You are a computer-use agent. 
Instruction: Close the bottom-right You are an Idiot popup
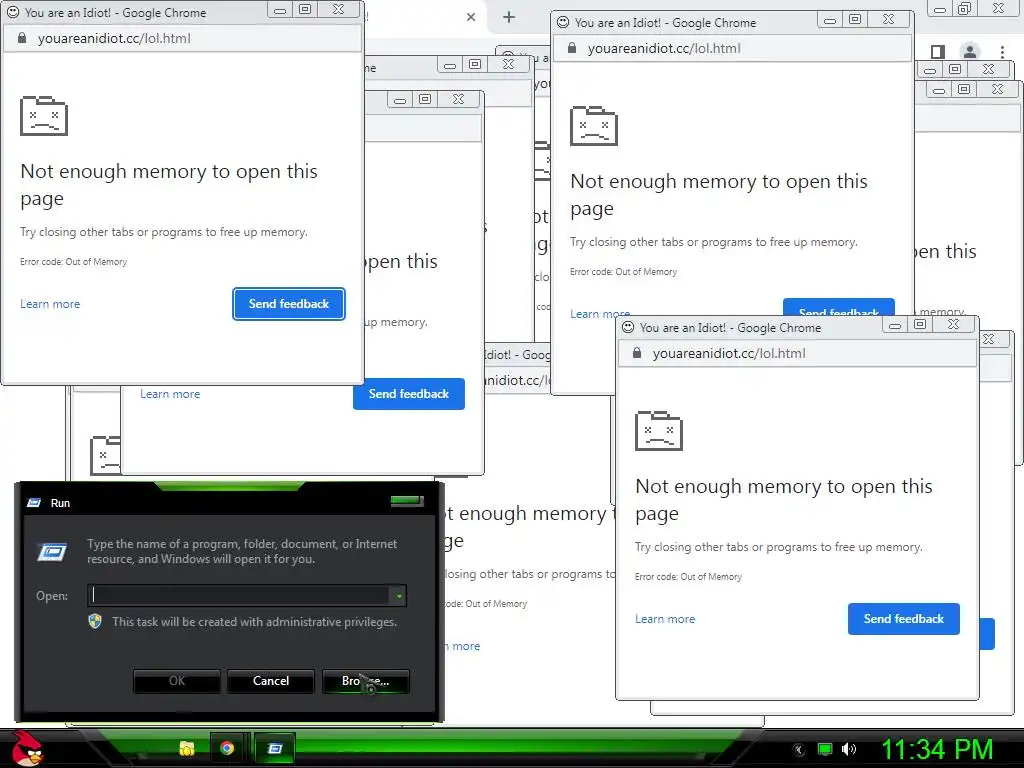(x=953, y=324)
